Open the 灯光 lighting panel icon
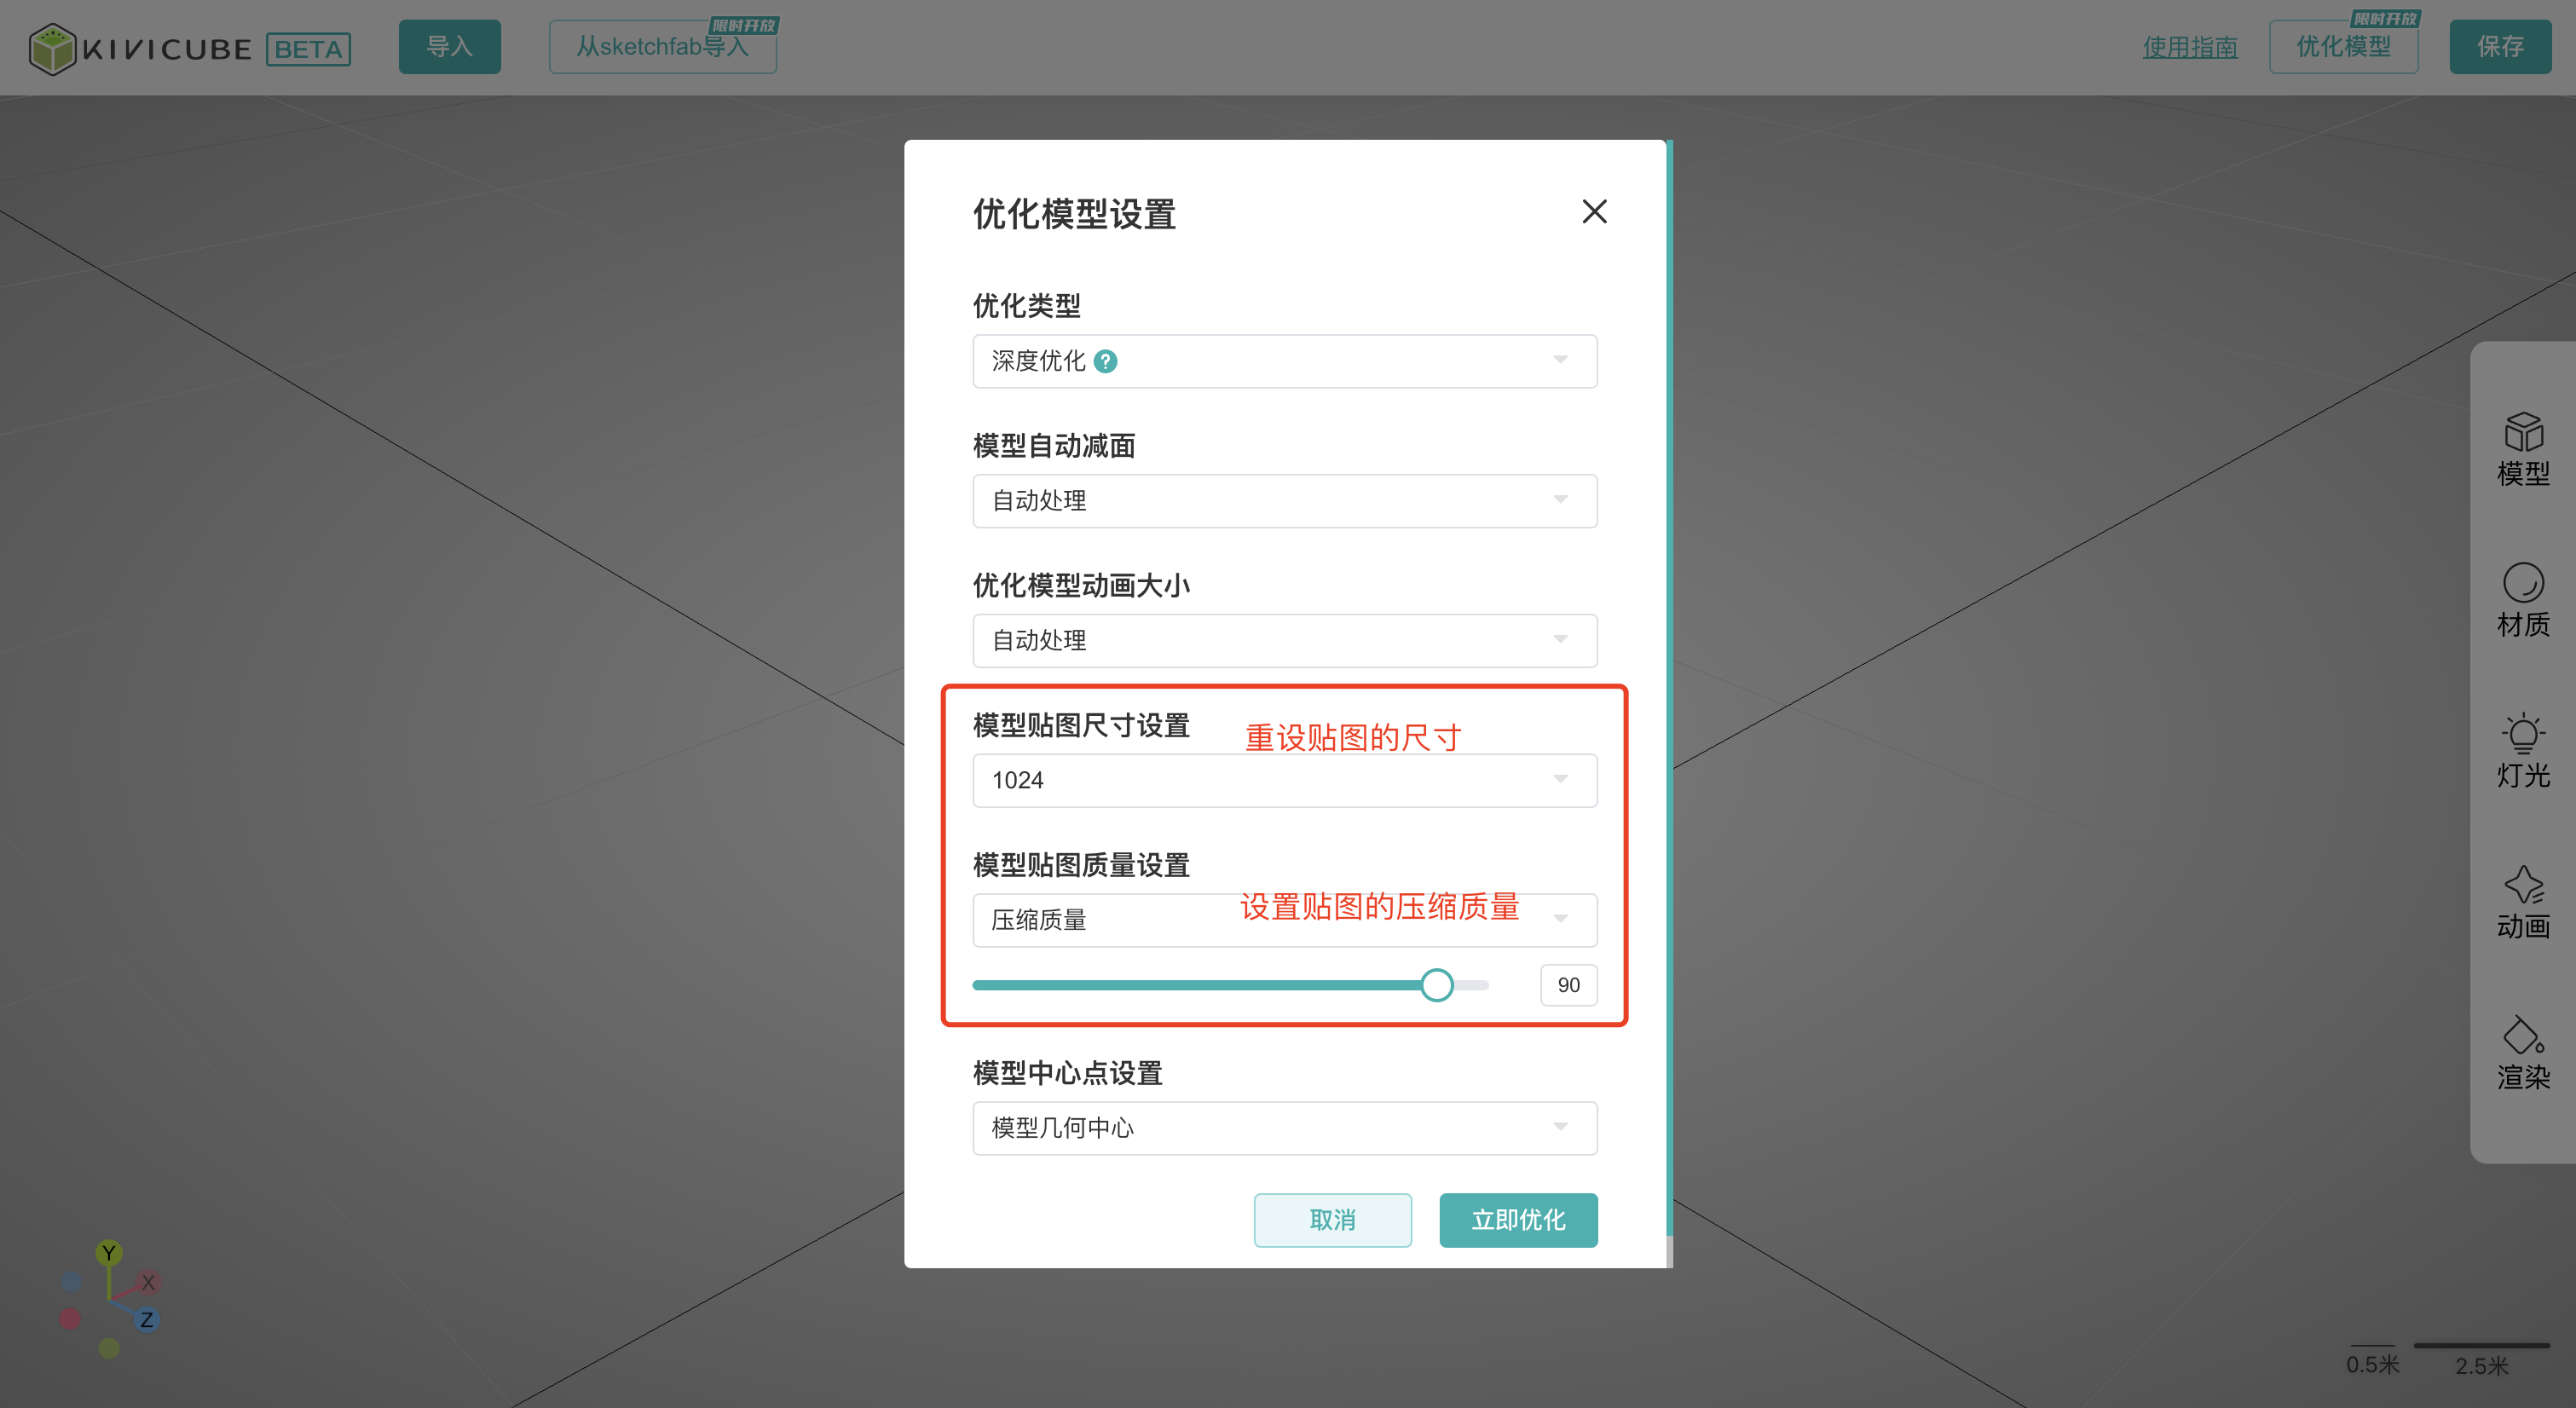This screenshot has height=1408, width=2576. tap(2522, 751)
